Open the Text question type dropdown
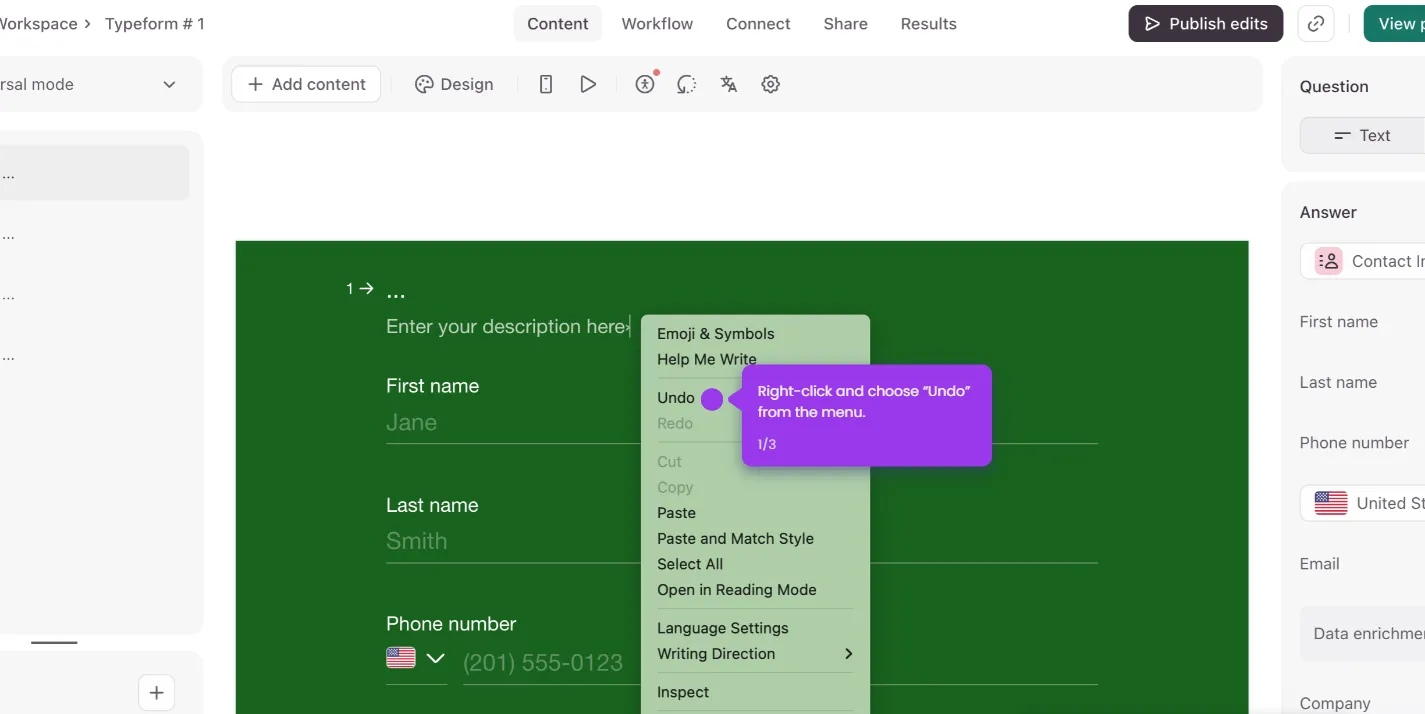 pos(1362,135)
